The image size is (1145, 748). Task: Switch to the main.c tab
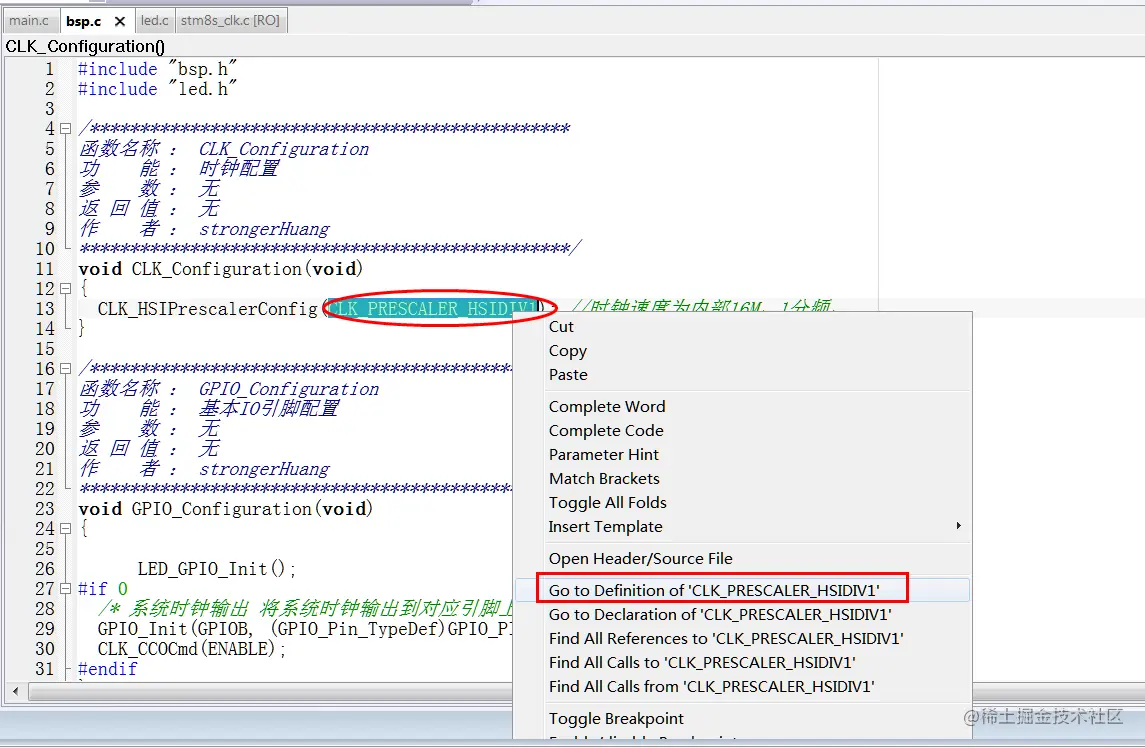[x=29, y=20]
